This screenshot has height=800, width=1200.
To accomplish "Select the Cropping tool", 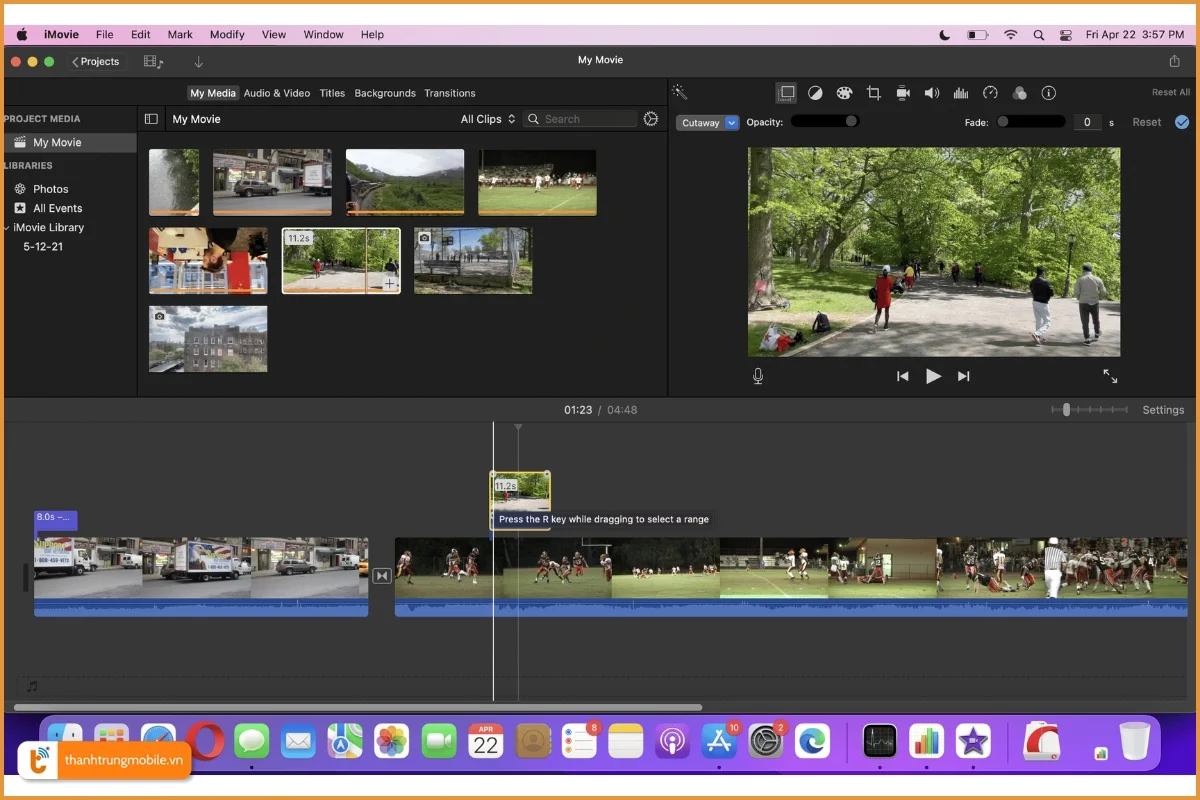I will [873, 93].
